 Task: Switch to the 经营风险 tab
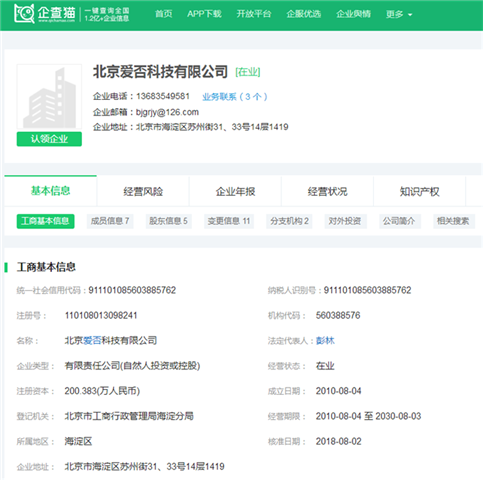(x=143, y=191)
